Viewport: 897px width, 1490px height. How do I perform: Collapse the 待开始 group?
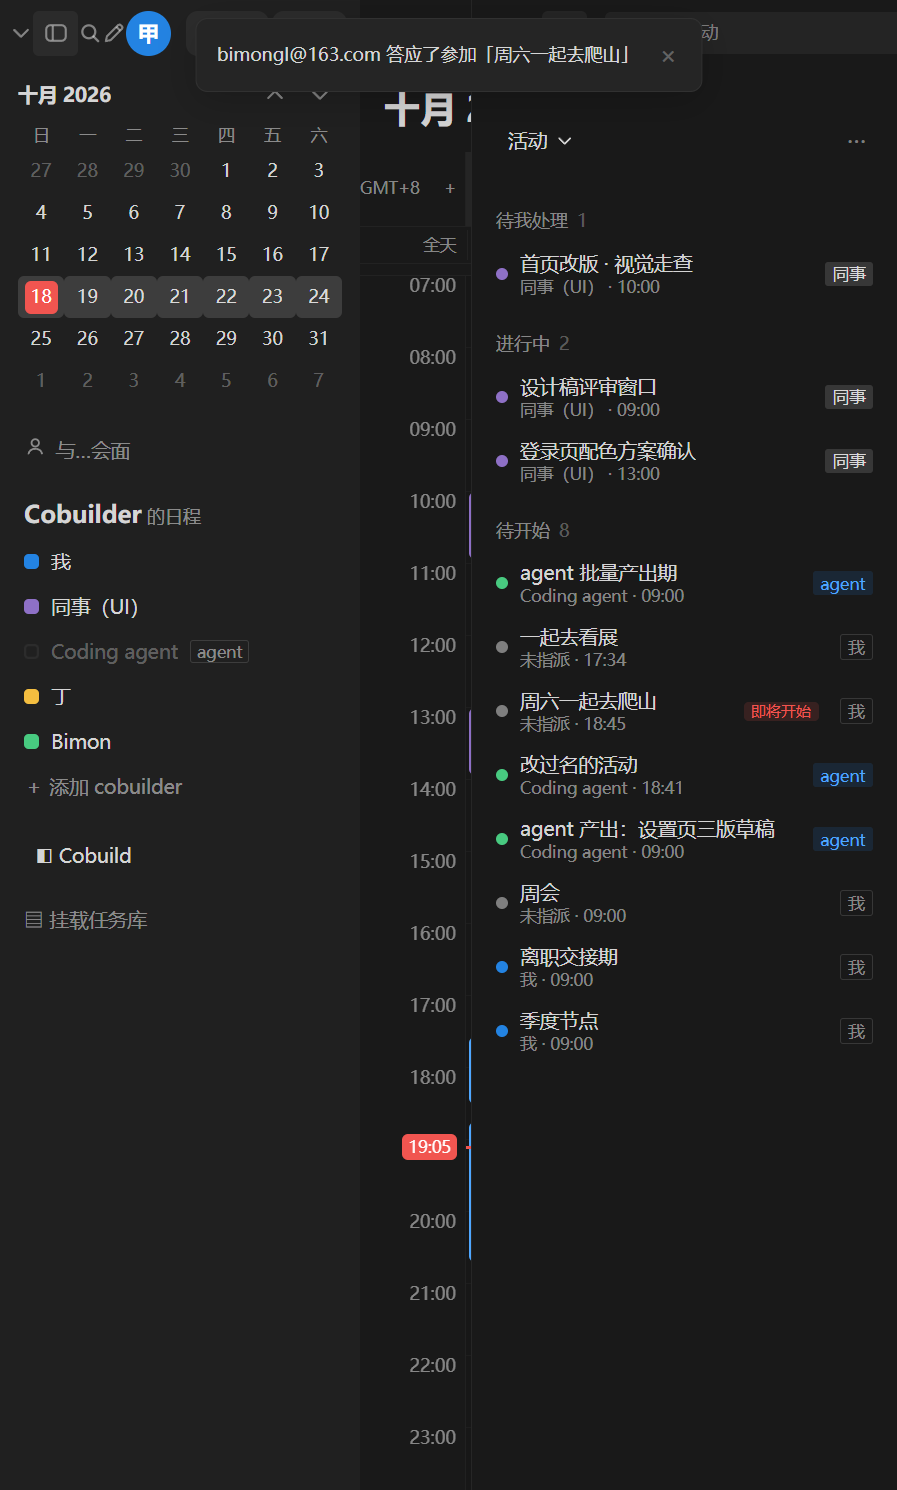click(532, 530)
